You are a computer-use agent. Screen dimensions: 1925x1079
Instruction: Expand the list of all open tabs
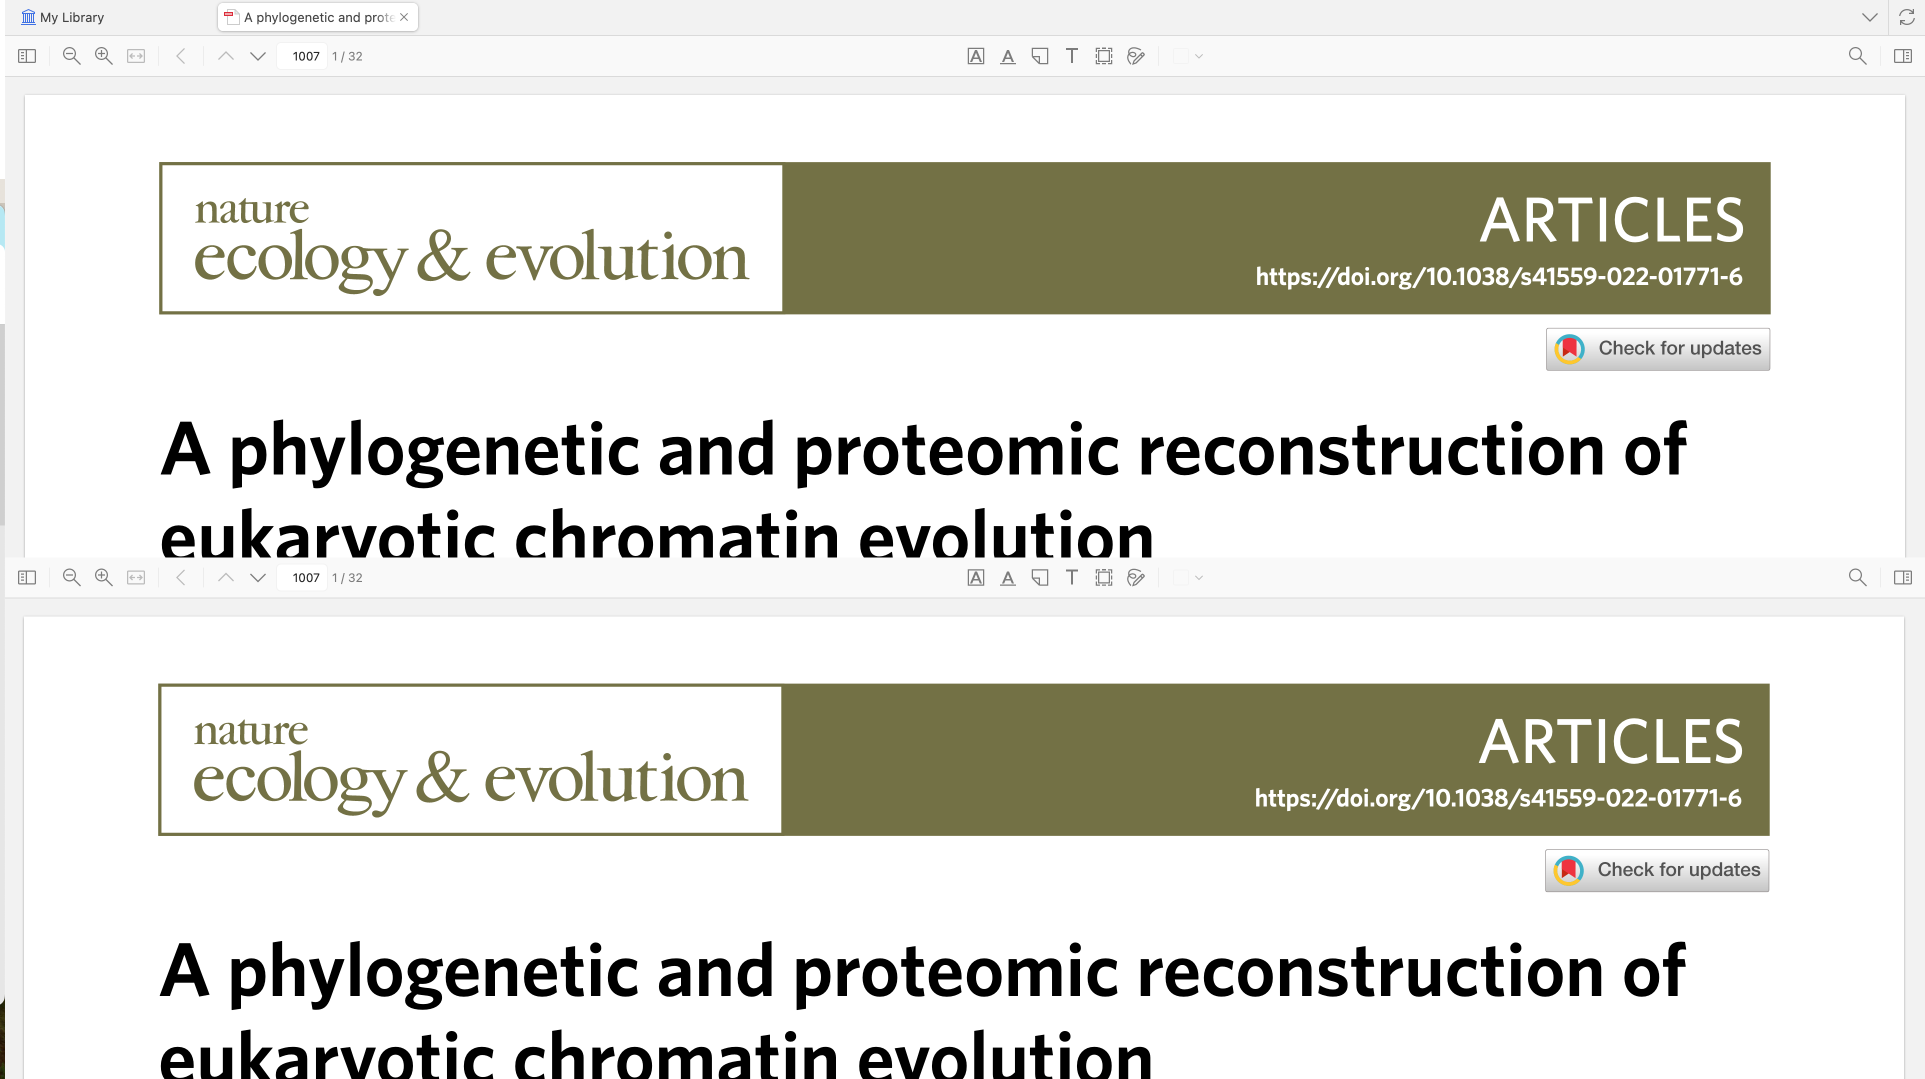point(1869,17)
